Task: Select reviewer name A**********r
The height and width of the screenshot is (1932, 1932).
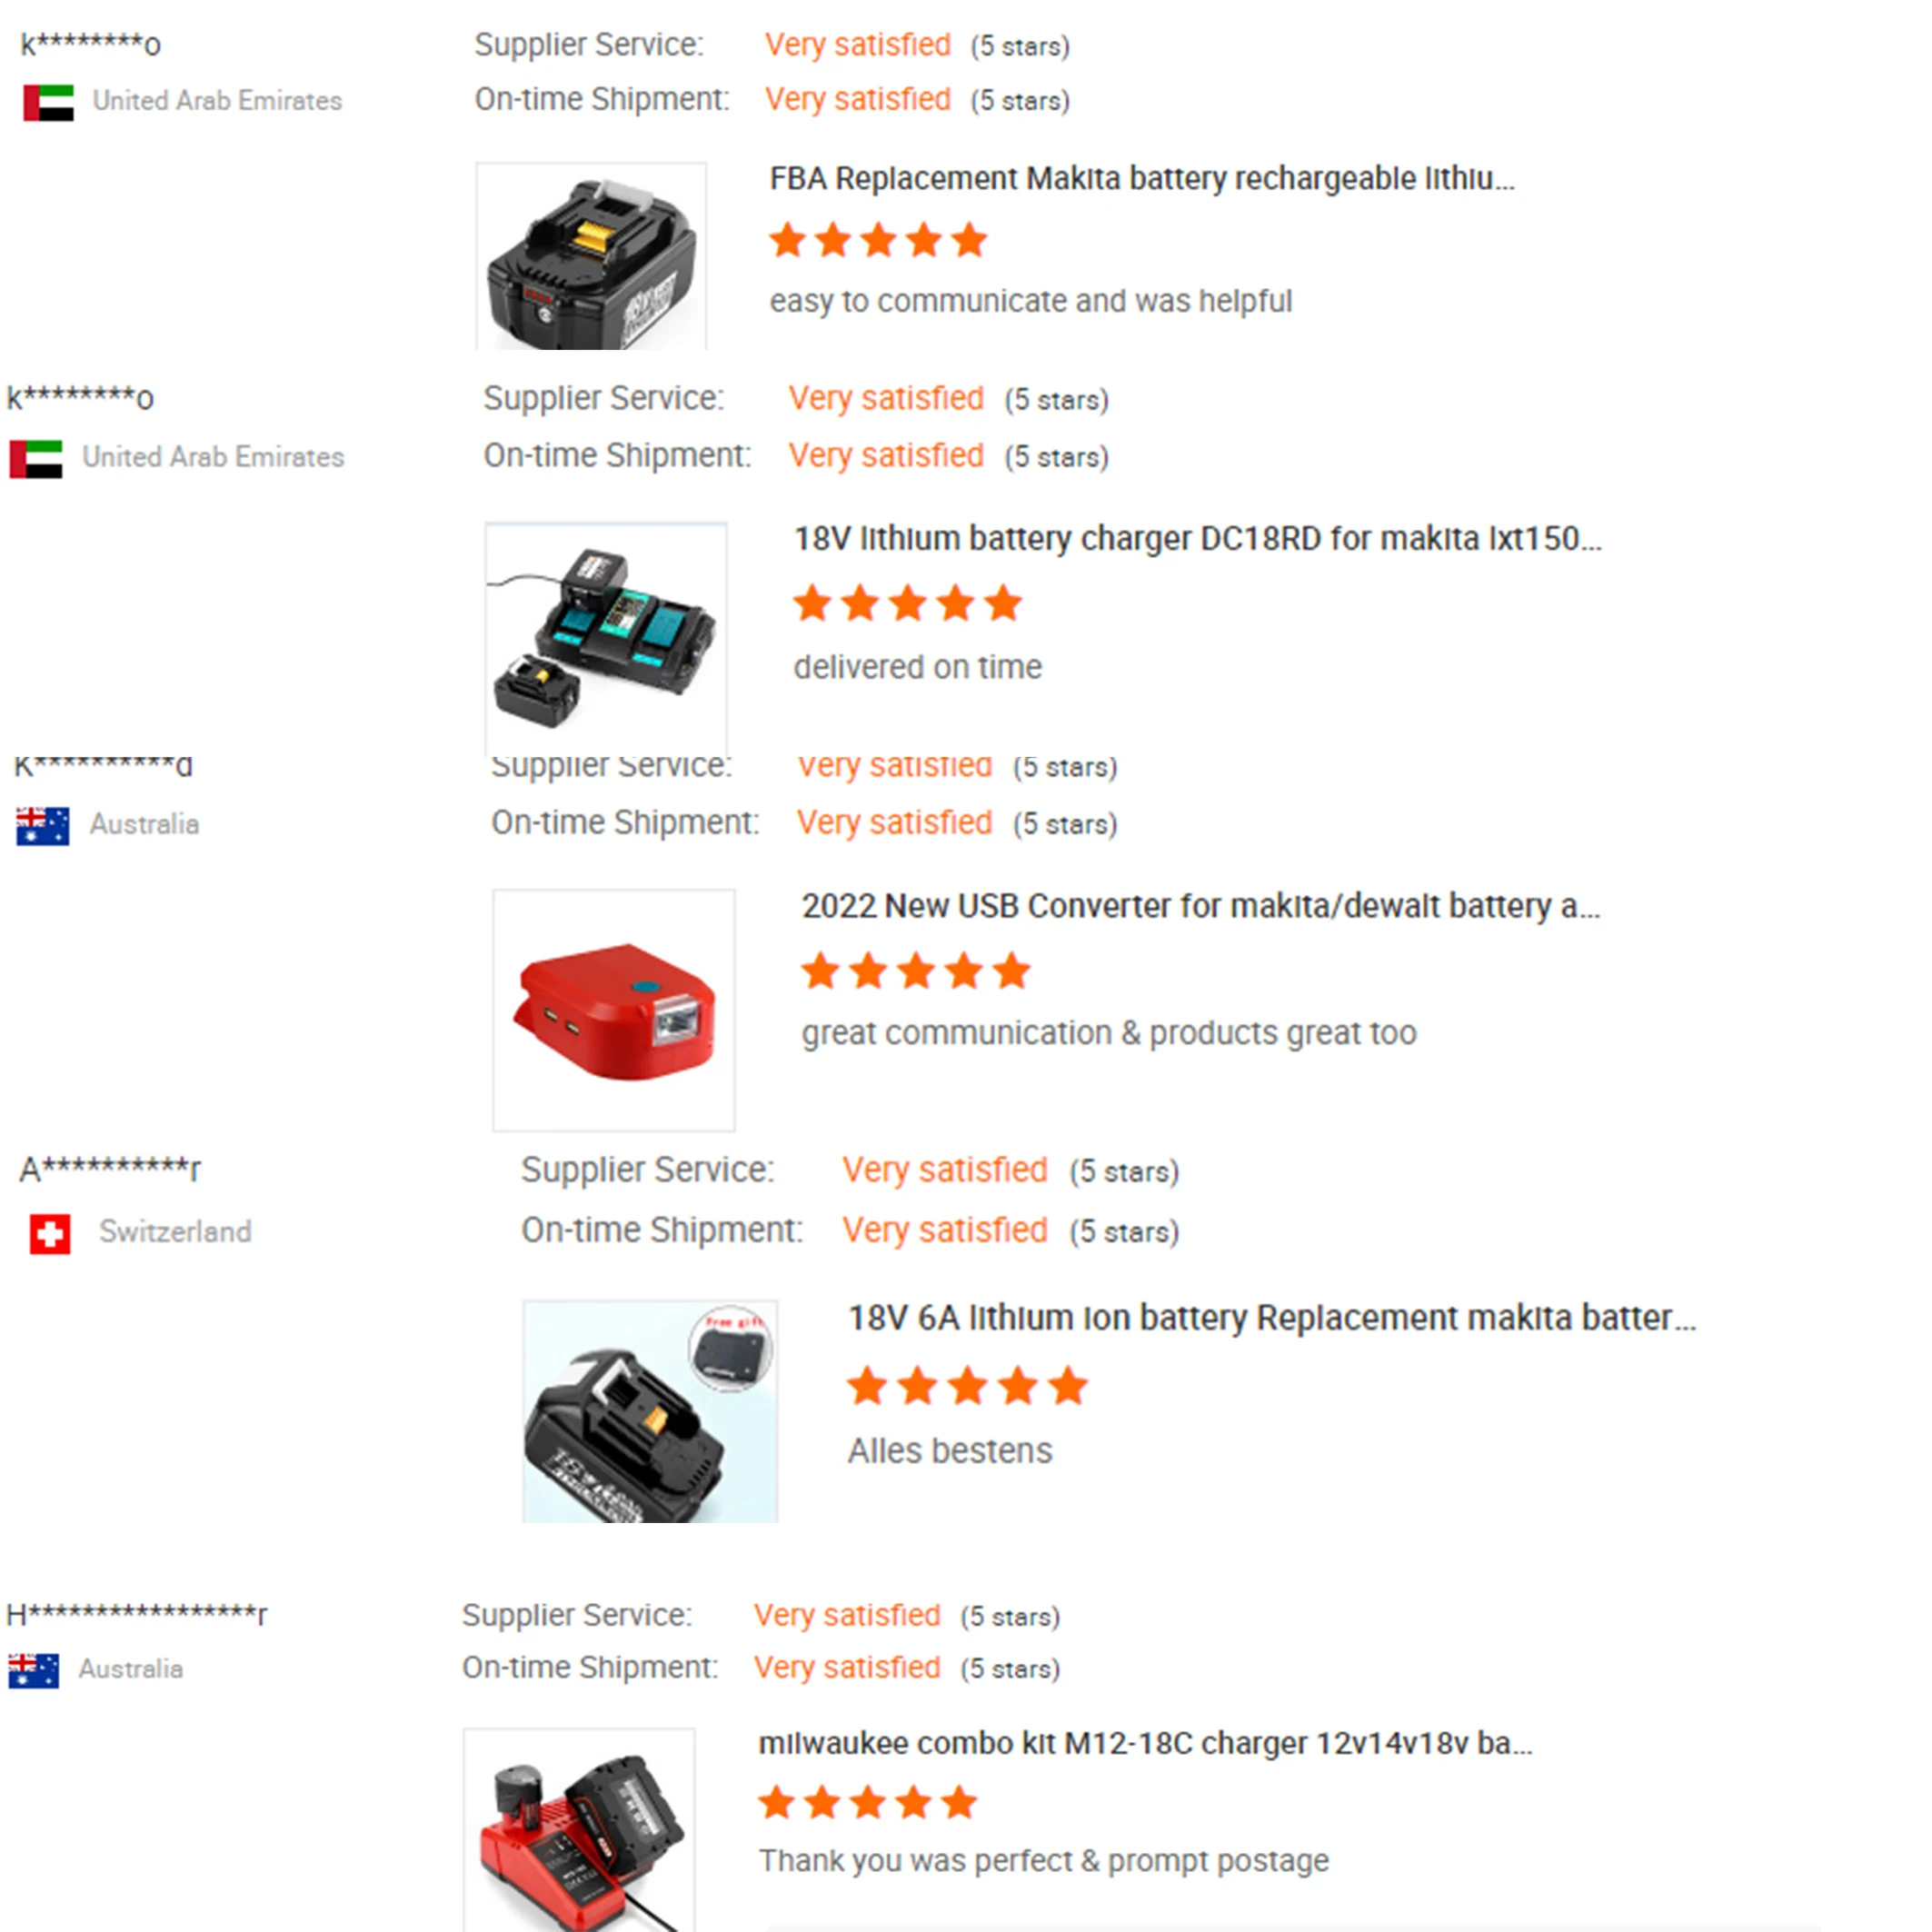Action: point(110,1168)
